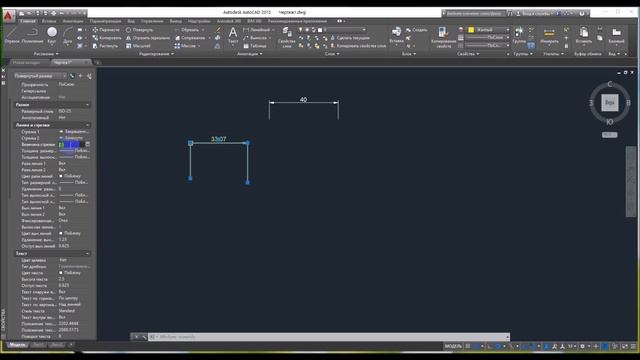Select the Текст text tool

coord(233,35)
